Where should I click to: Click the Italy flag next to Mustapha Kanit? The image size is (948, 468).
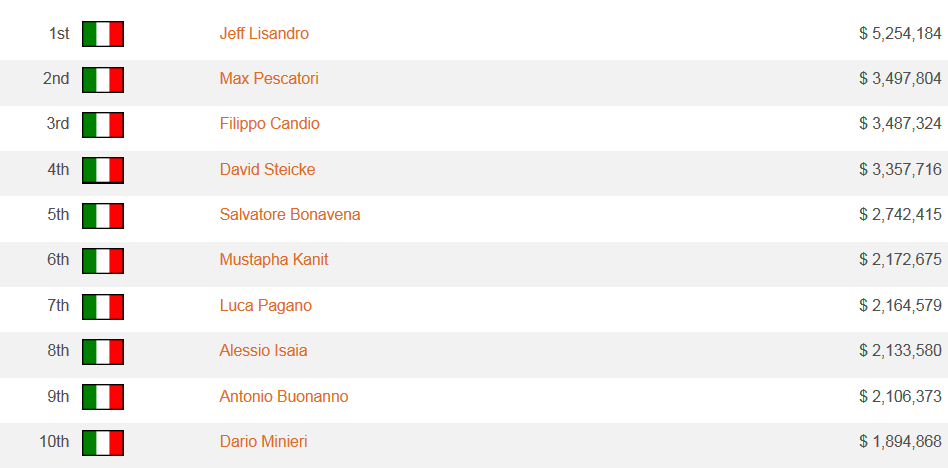103,261
